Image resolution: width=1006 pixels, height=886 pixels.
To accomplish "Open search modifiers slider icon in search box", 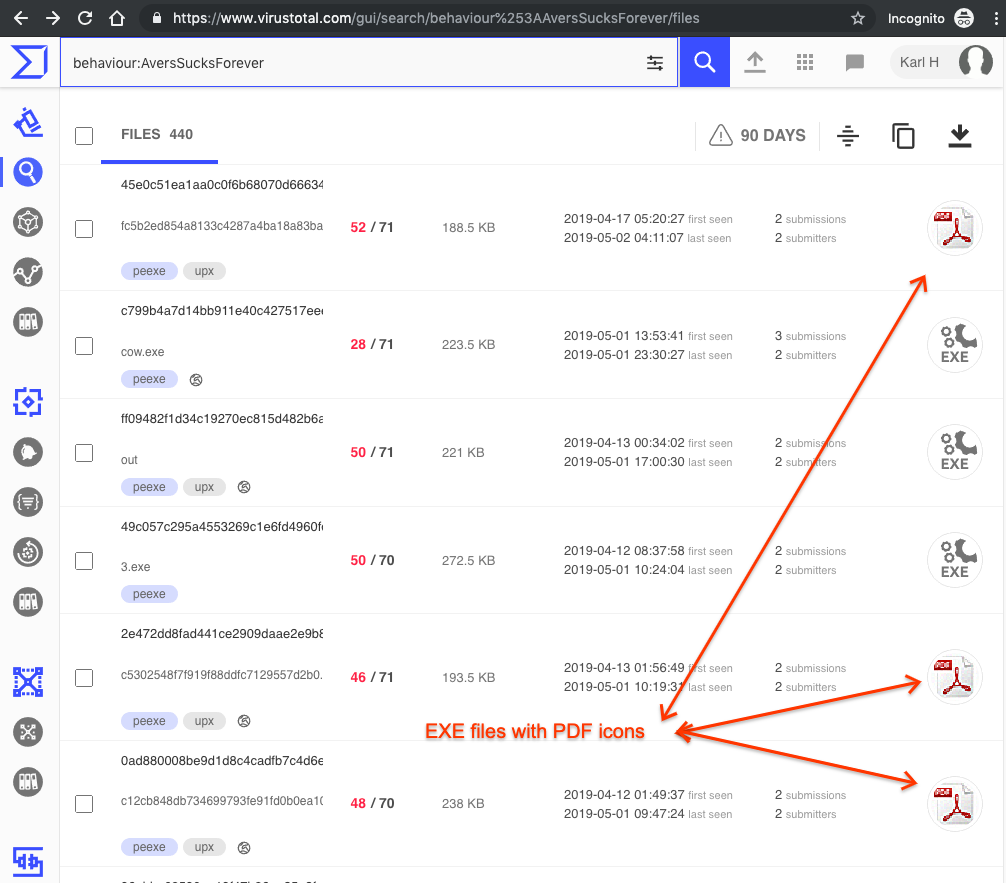I will (x=654, y=63).
